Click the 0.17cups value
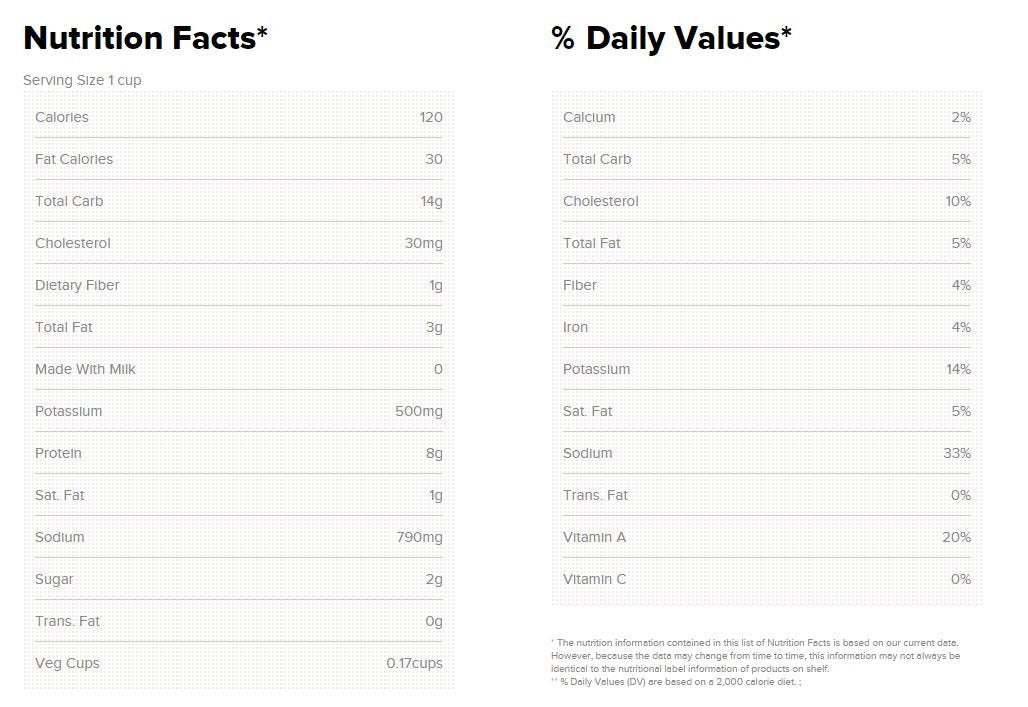 pyautogui.click(x=414, y=663)
